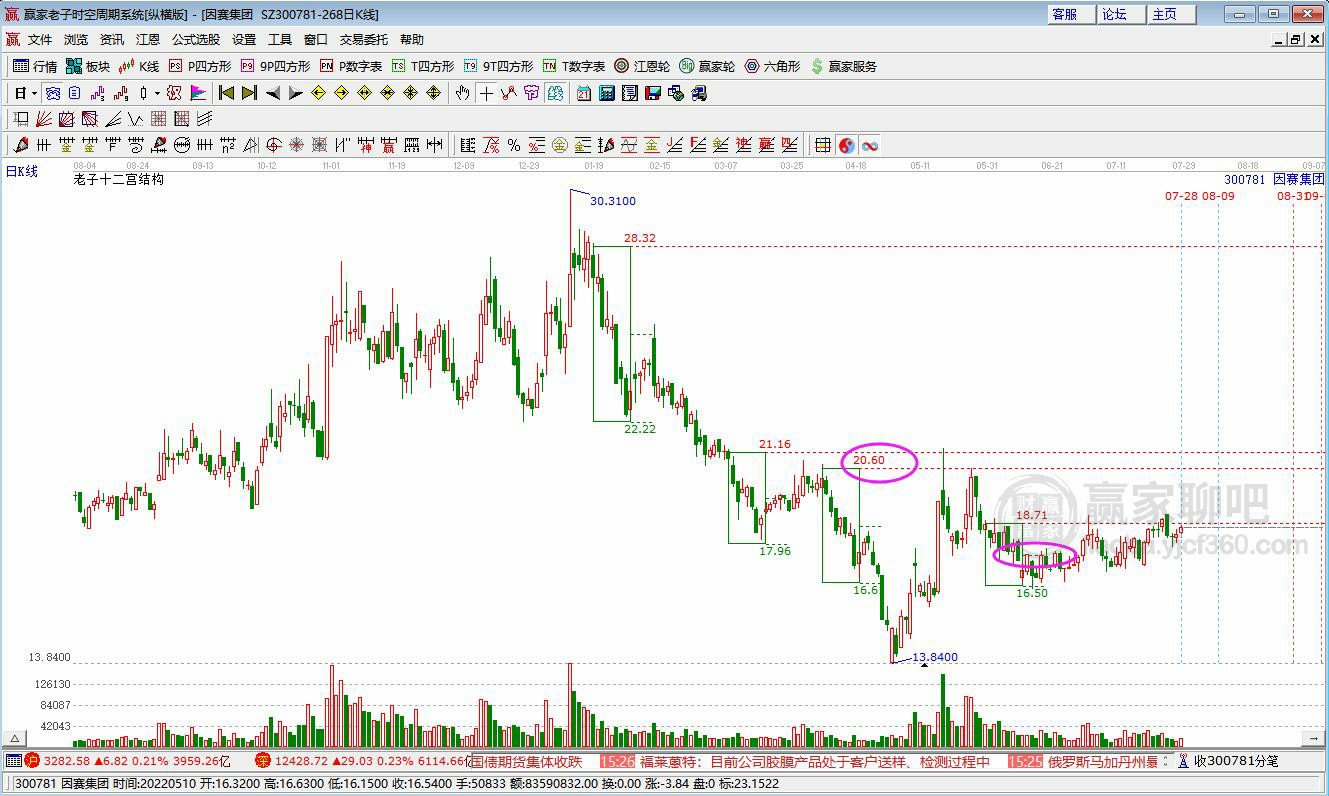Viewport: 1329px width, 796px height.
Task: Click the red compass-rose star icon
Action: tap(296, 145)
